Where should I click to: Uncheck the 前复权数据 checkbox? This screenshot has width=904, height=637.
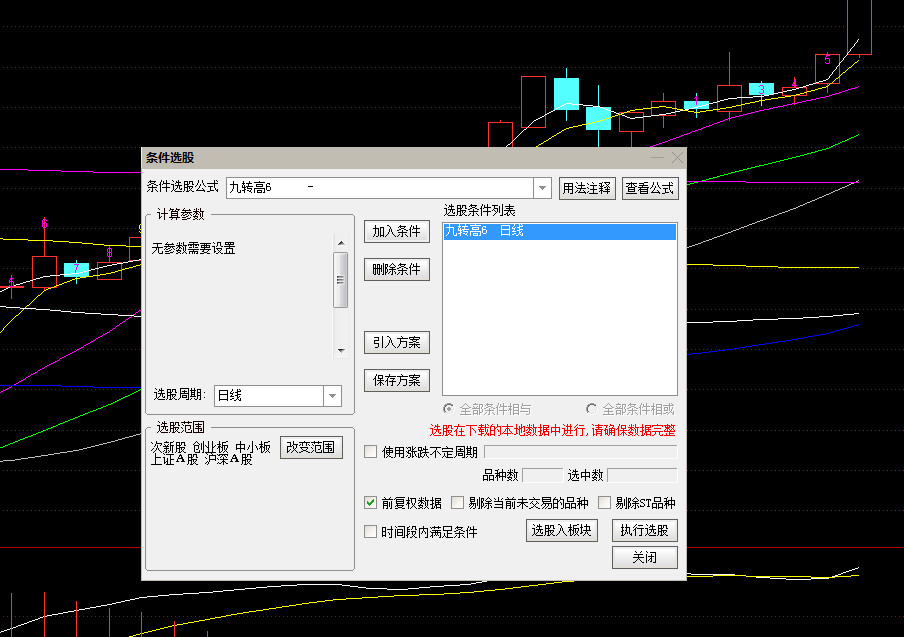coord(371,503)
